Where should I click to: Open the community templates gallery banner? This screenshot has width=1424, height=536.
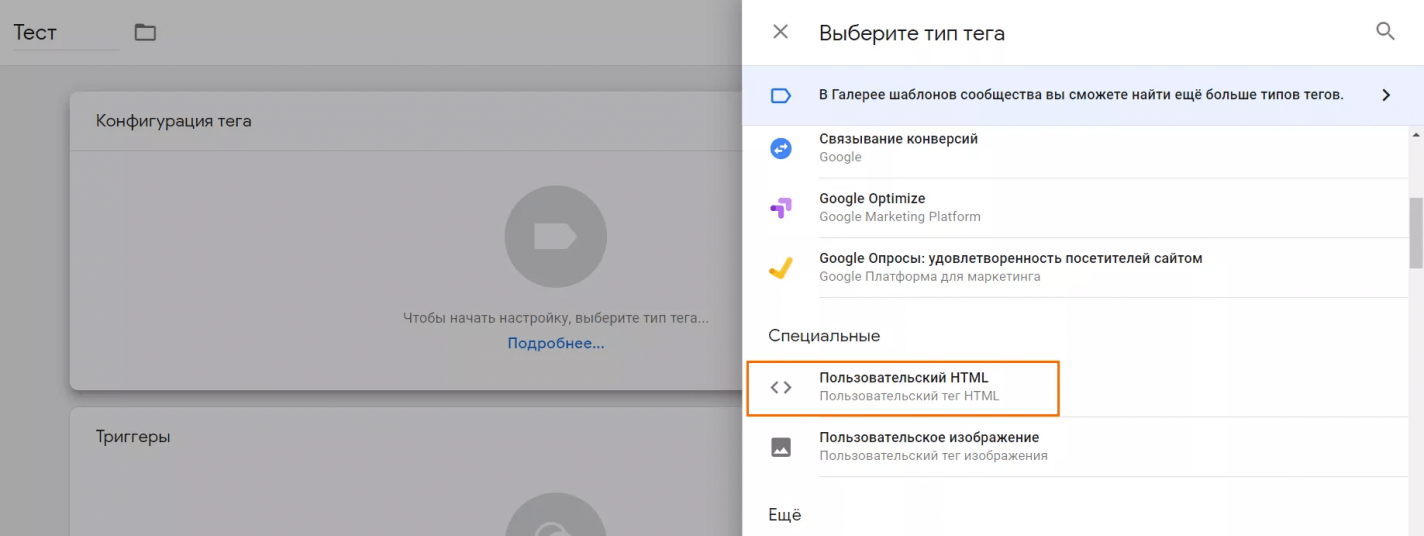click(1083, 95)
